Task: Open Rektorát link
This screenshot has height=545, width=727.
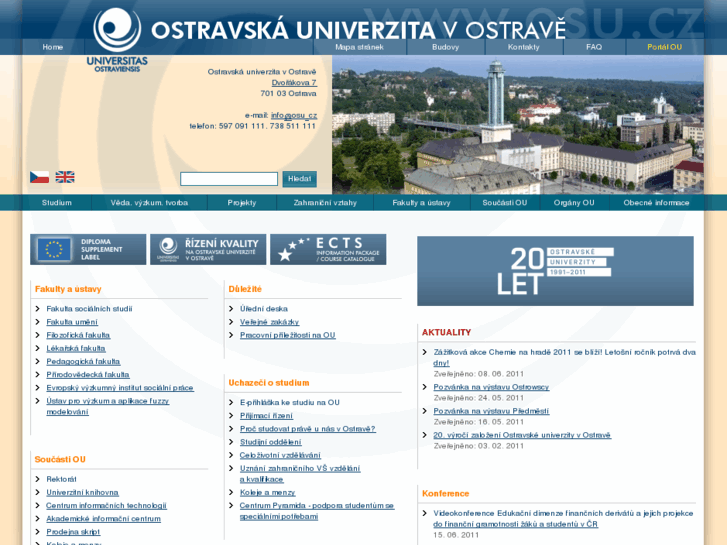Action: click(61, 479)
